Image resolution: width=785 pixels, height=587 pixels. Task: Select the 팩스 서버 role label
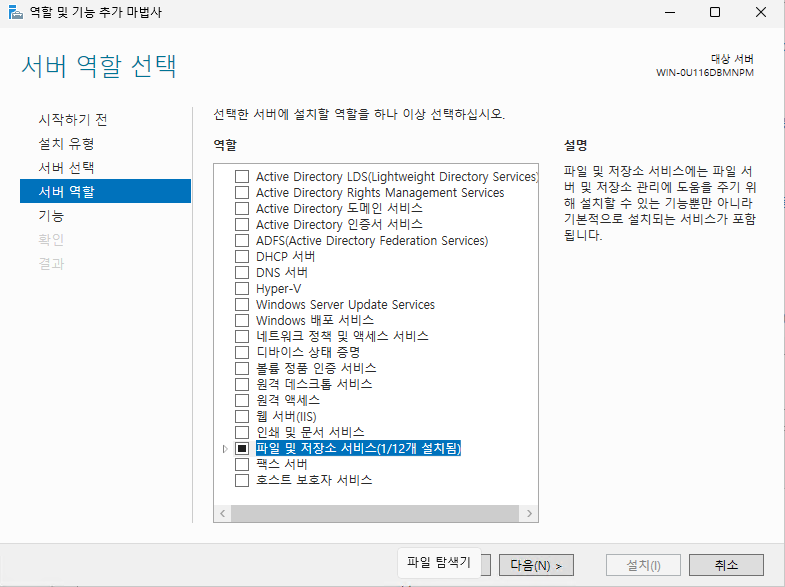coord(281,464)
